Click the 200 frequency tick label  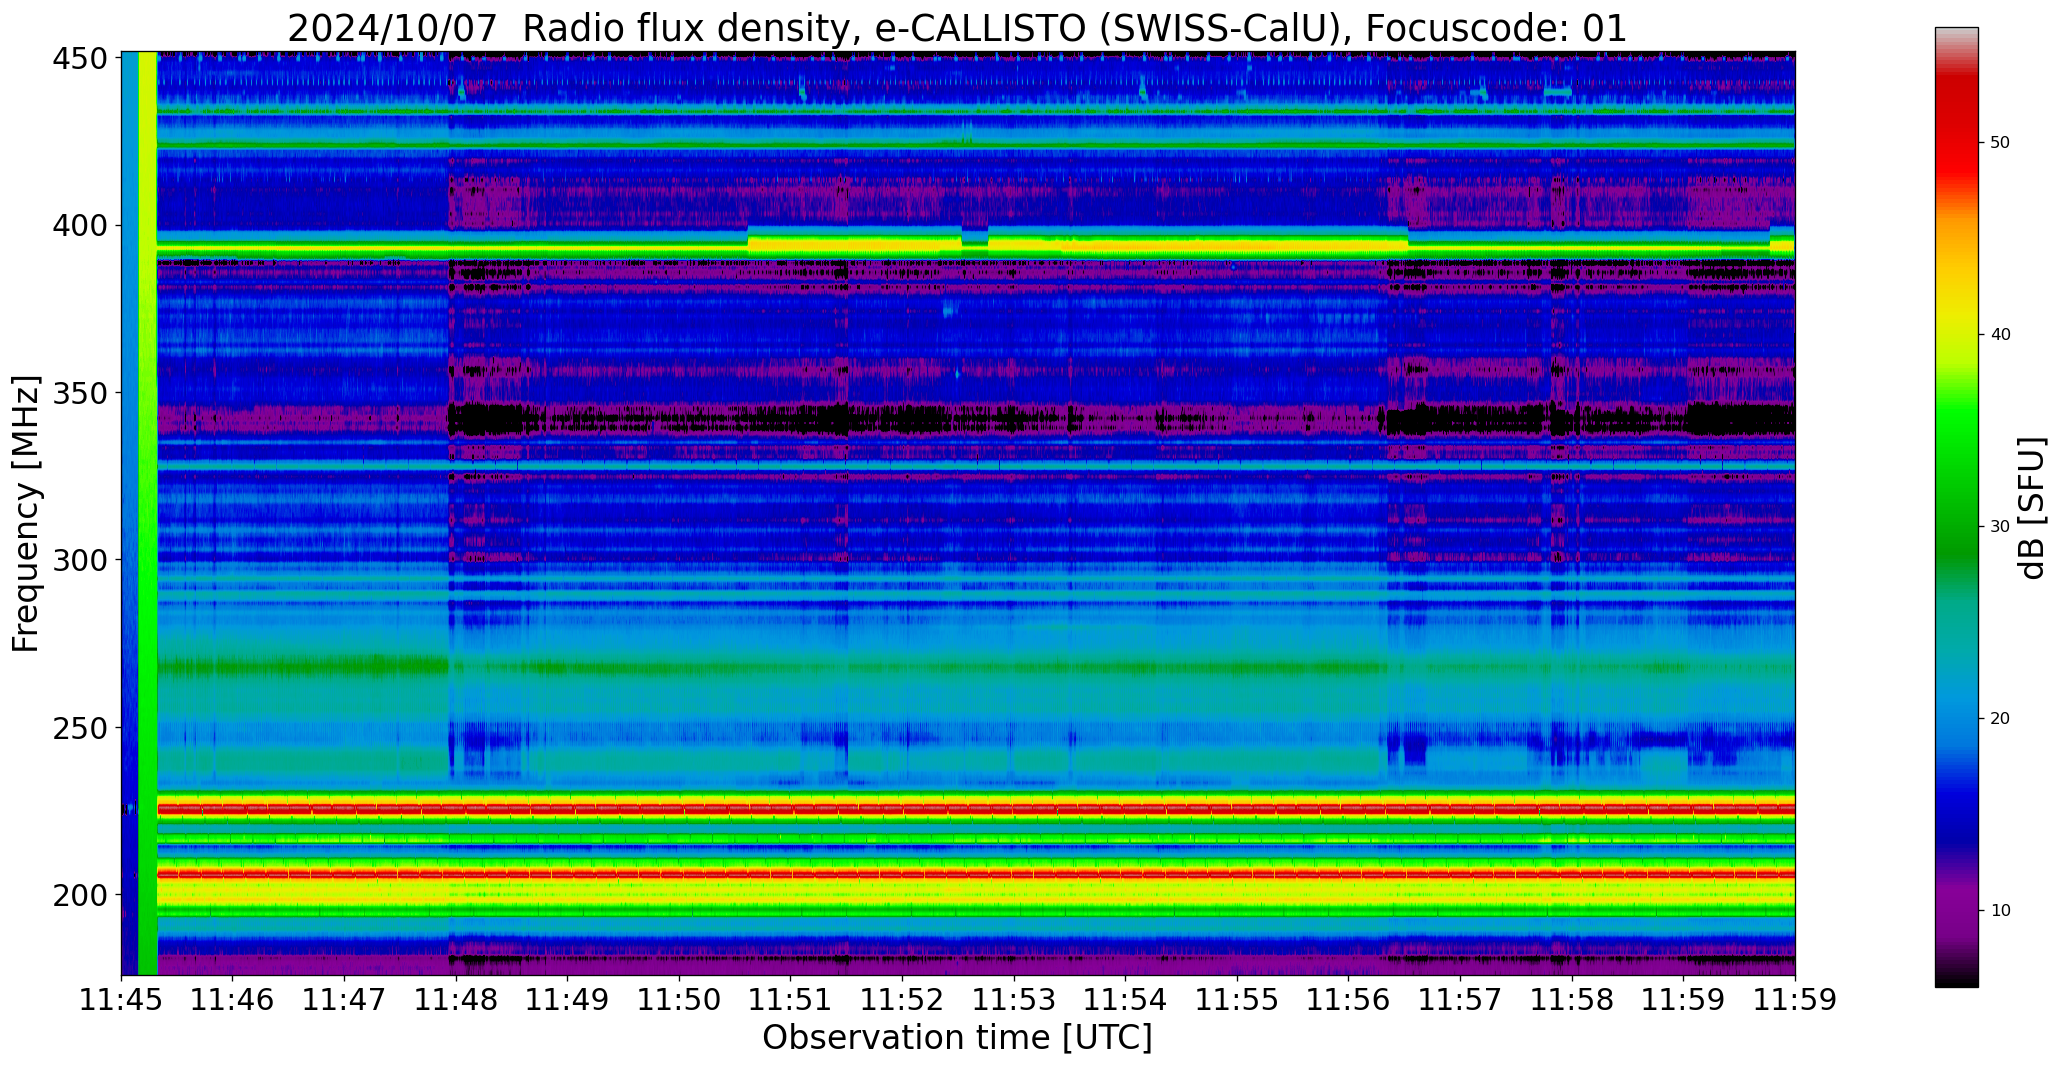coord(79,895)
